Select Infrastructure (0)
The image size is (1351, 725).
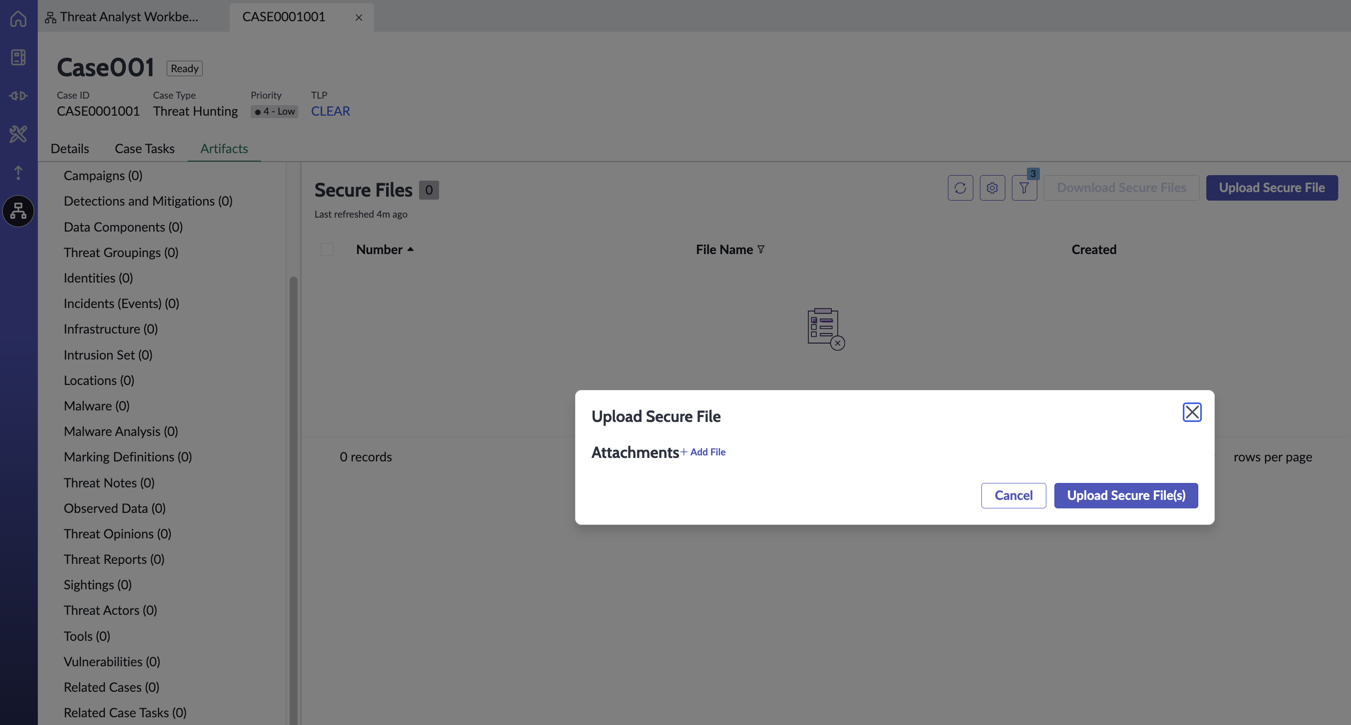111,329
